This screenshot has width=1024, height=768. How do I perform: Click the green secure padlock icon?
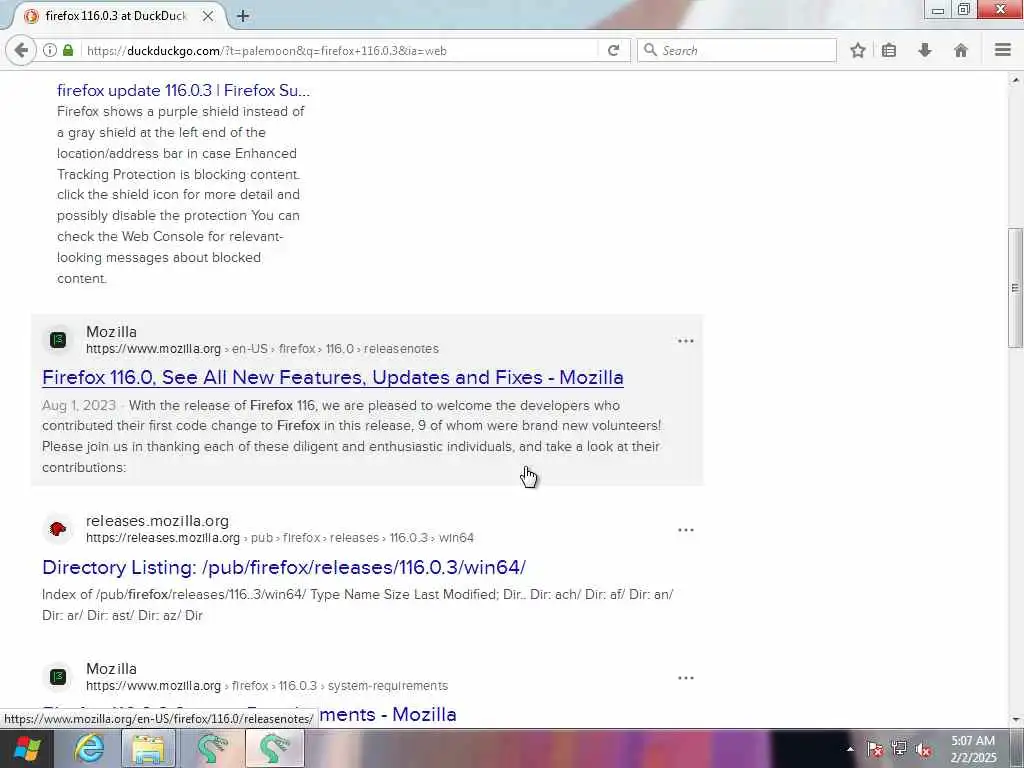tap(68, 50)
